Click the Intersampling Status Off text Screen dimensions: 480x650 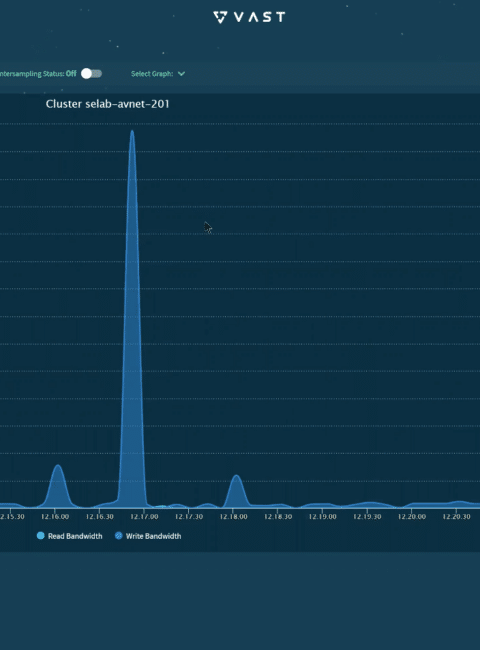click(38, 74)
